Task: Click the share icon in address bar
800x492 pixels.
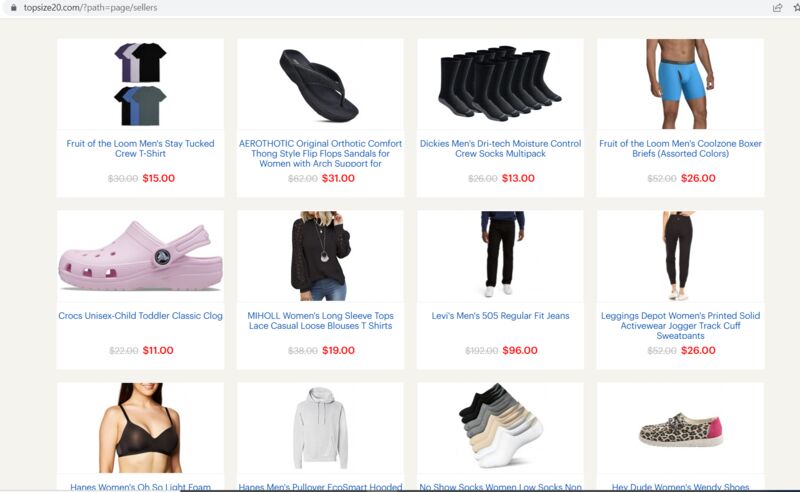Action: (778, 8)
